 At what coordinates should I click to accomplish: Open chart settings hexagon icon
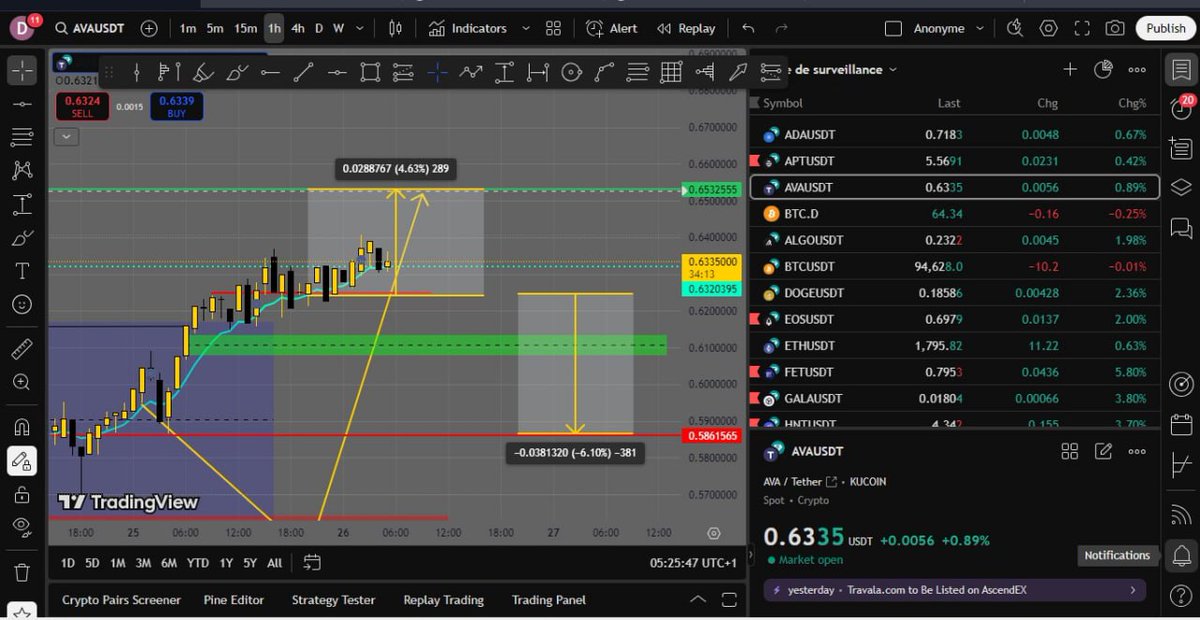click(1049, 28)
